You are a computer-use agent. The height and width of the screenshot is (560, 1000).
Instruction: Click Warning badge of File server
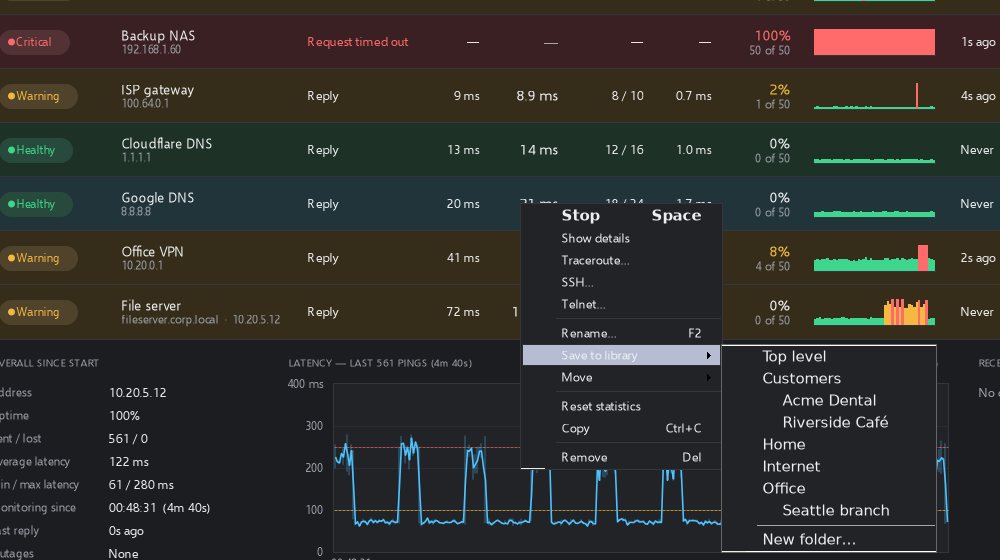pyautogui.click(x=37, y=313)
